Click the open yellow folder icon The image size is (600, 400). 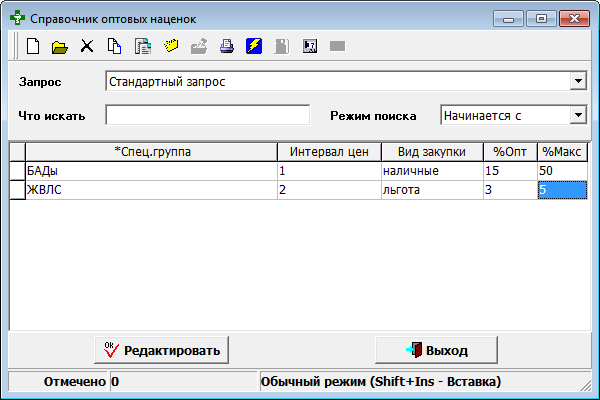(60, 47)
